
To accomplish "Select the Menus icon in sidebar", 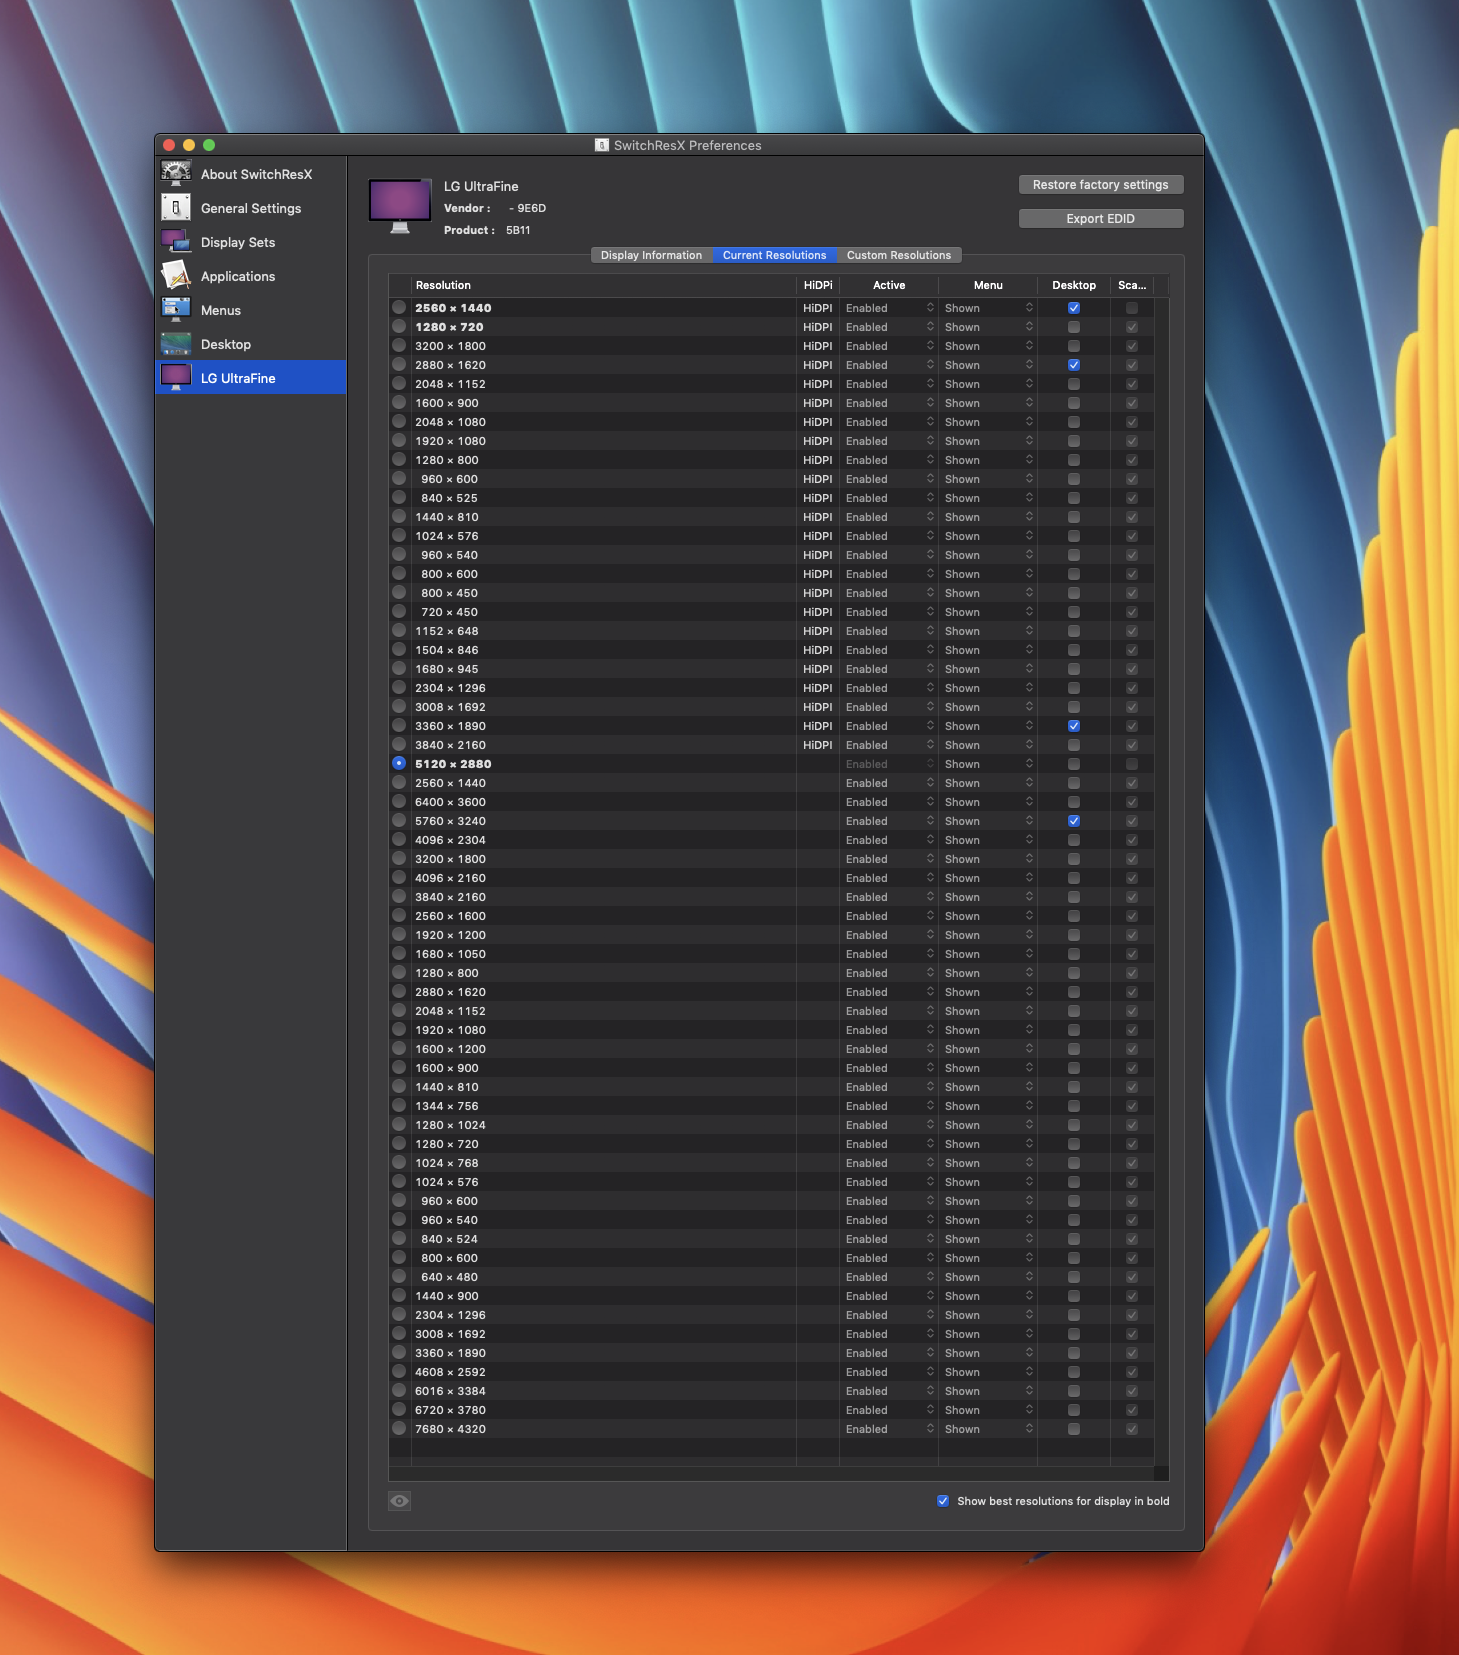I will pos(176,310).
